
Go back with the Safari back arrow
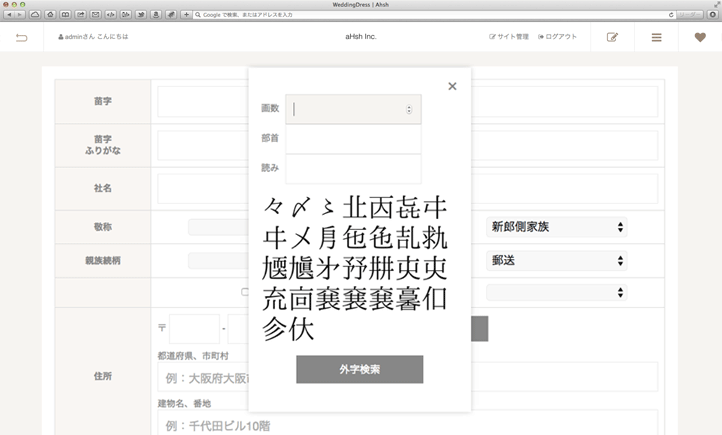click(9, 15)
